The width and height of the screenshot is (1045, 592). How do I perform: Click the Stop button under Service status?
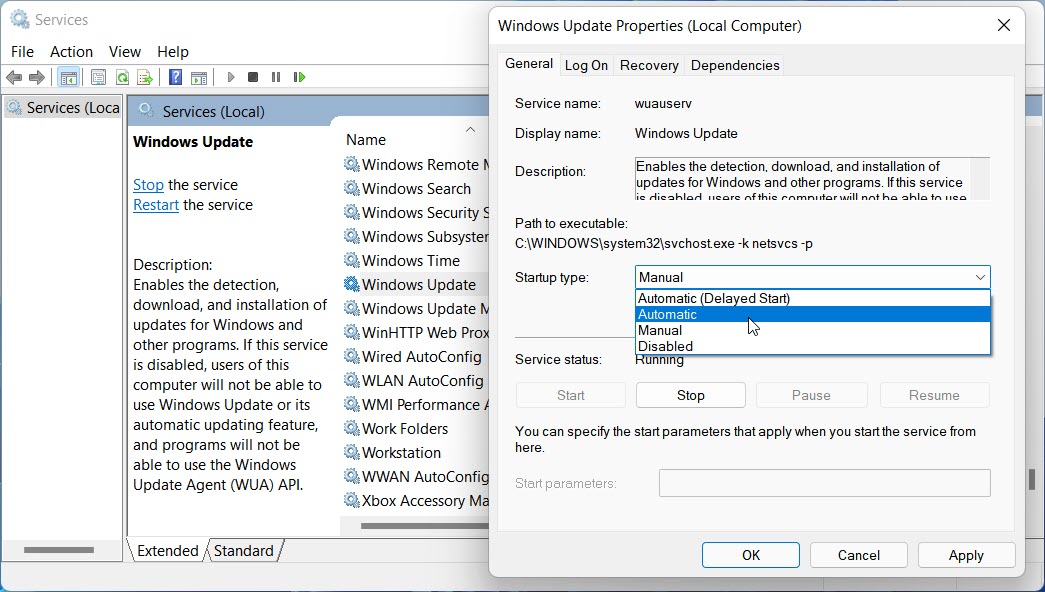(690, 395)
